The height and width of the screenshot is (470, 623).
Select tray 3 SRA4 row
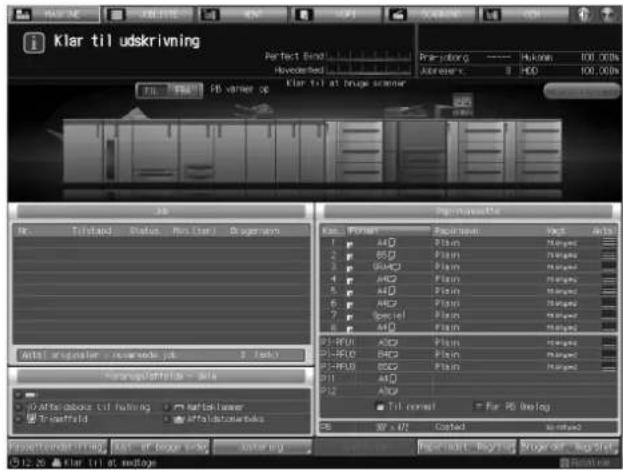pos(468,267)
